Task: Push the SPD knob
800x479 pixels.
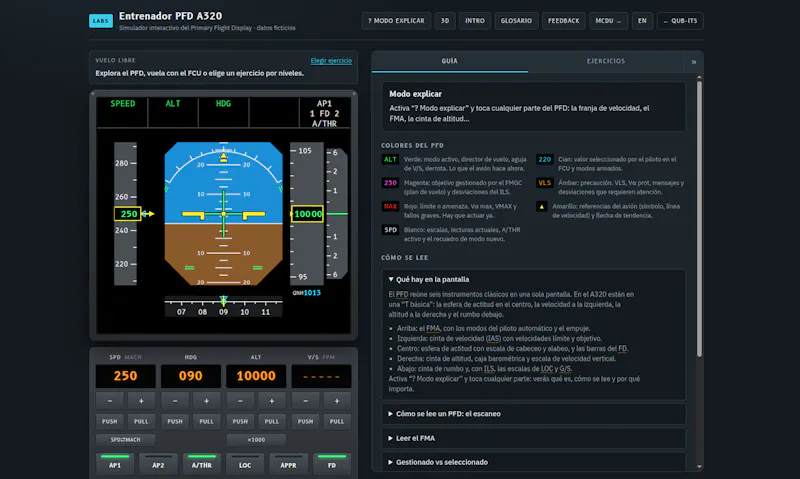Action: pos(110,421)
